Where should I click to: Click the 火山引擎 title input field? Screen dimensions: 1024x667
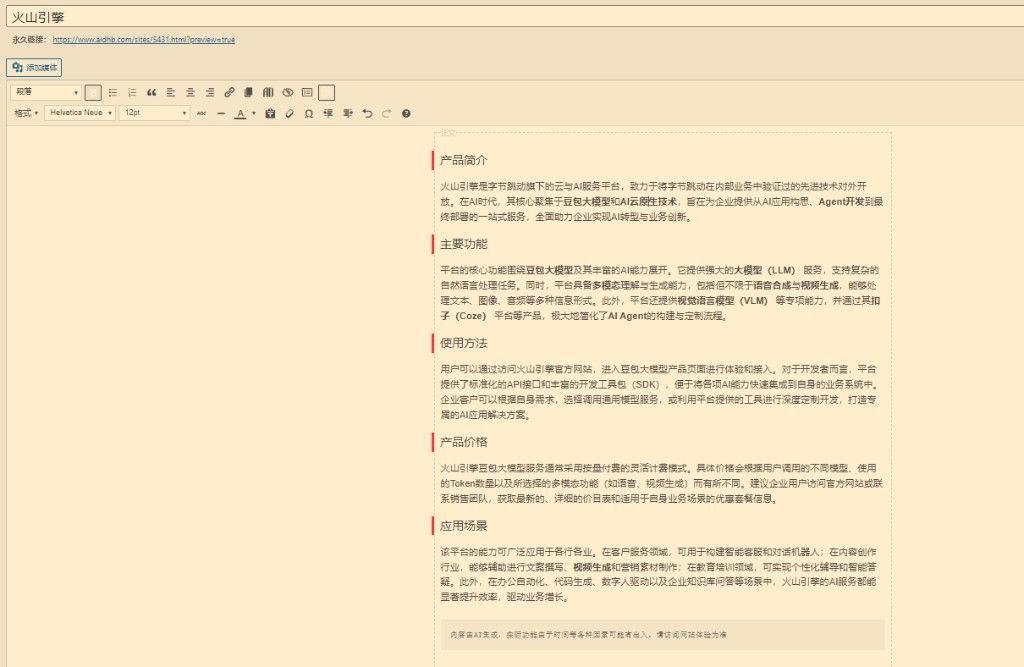pyautogui.click(x=500, y=14)
